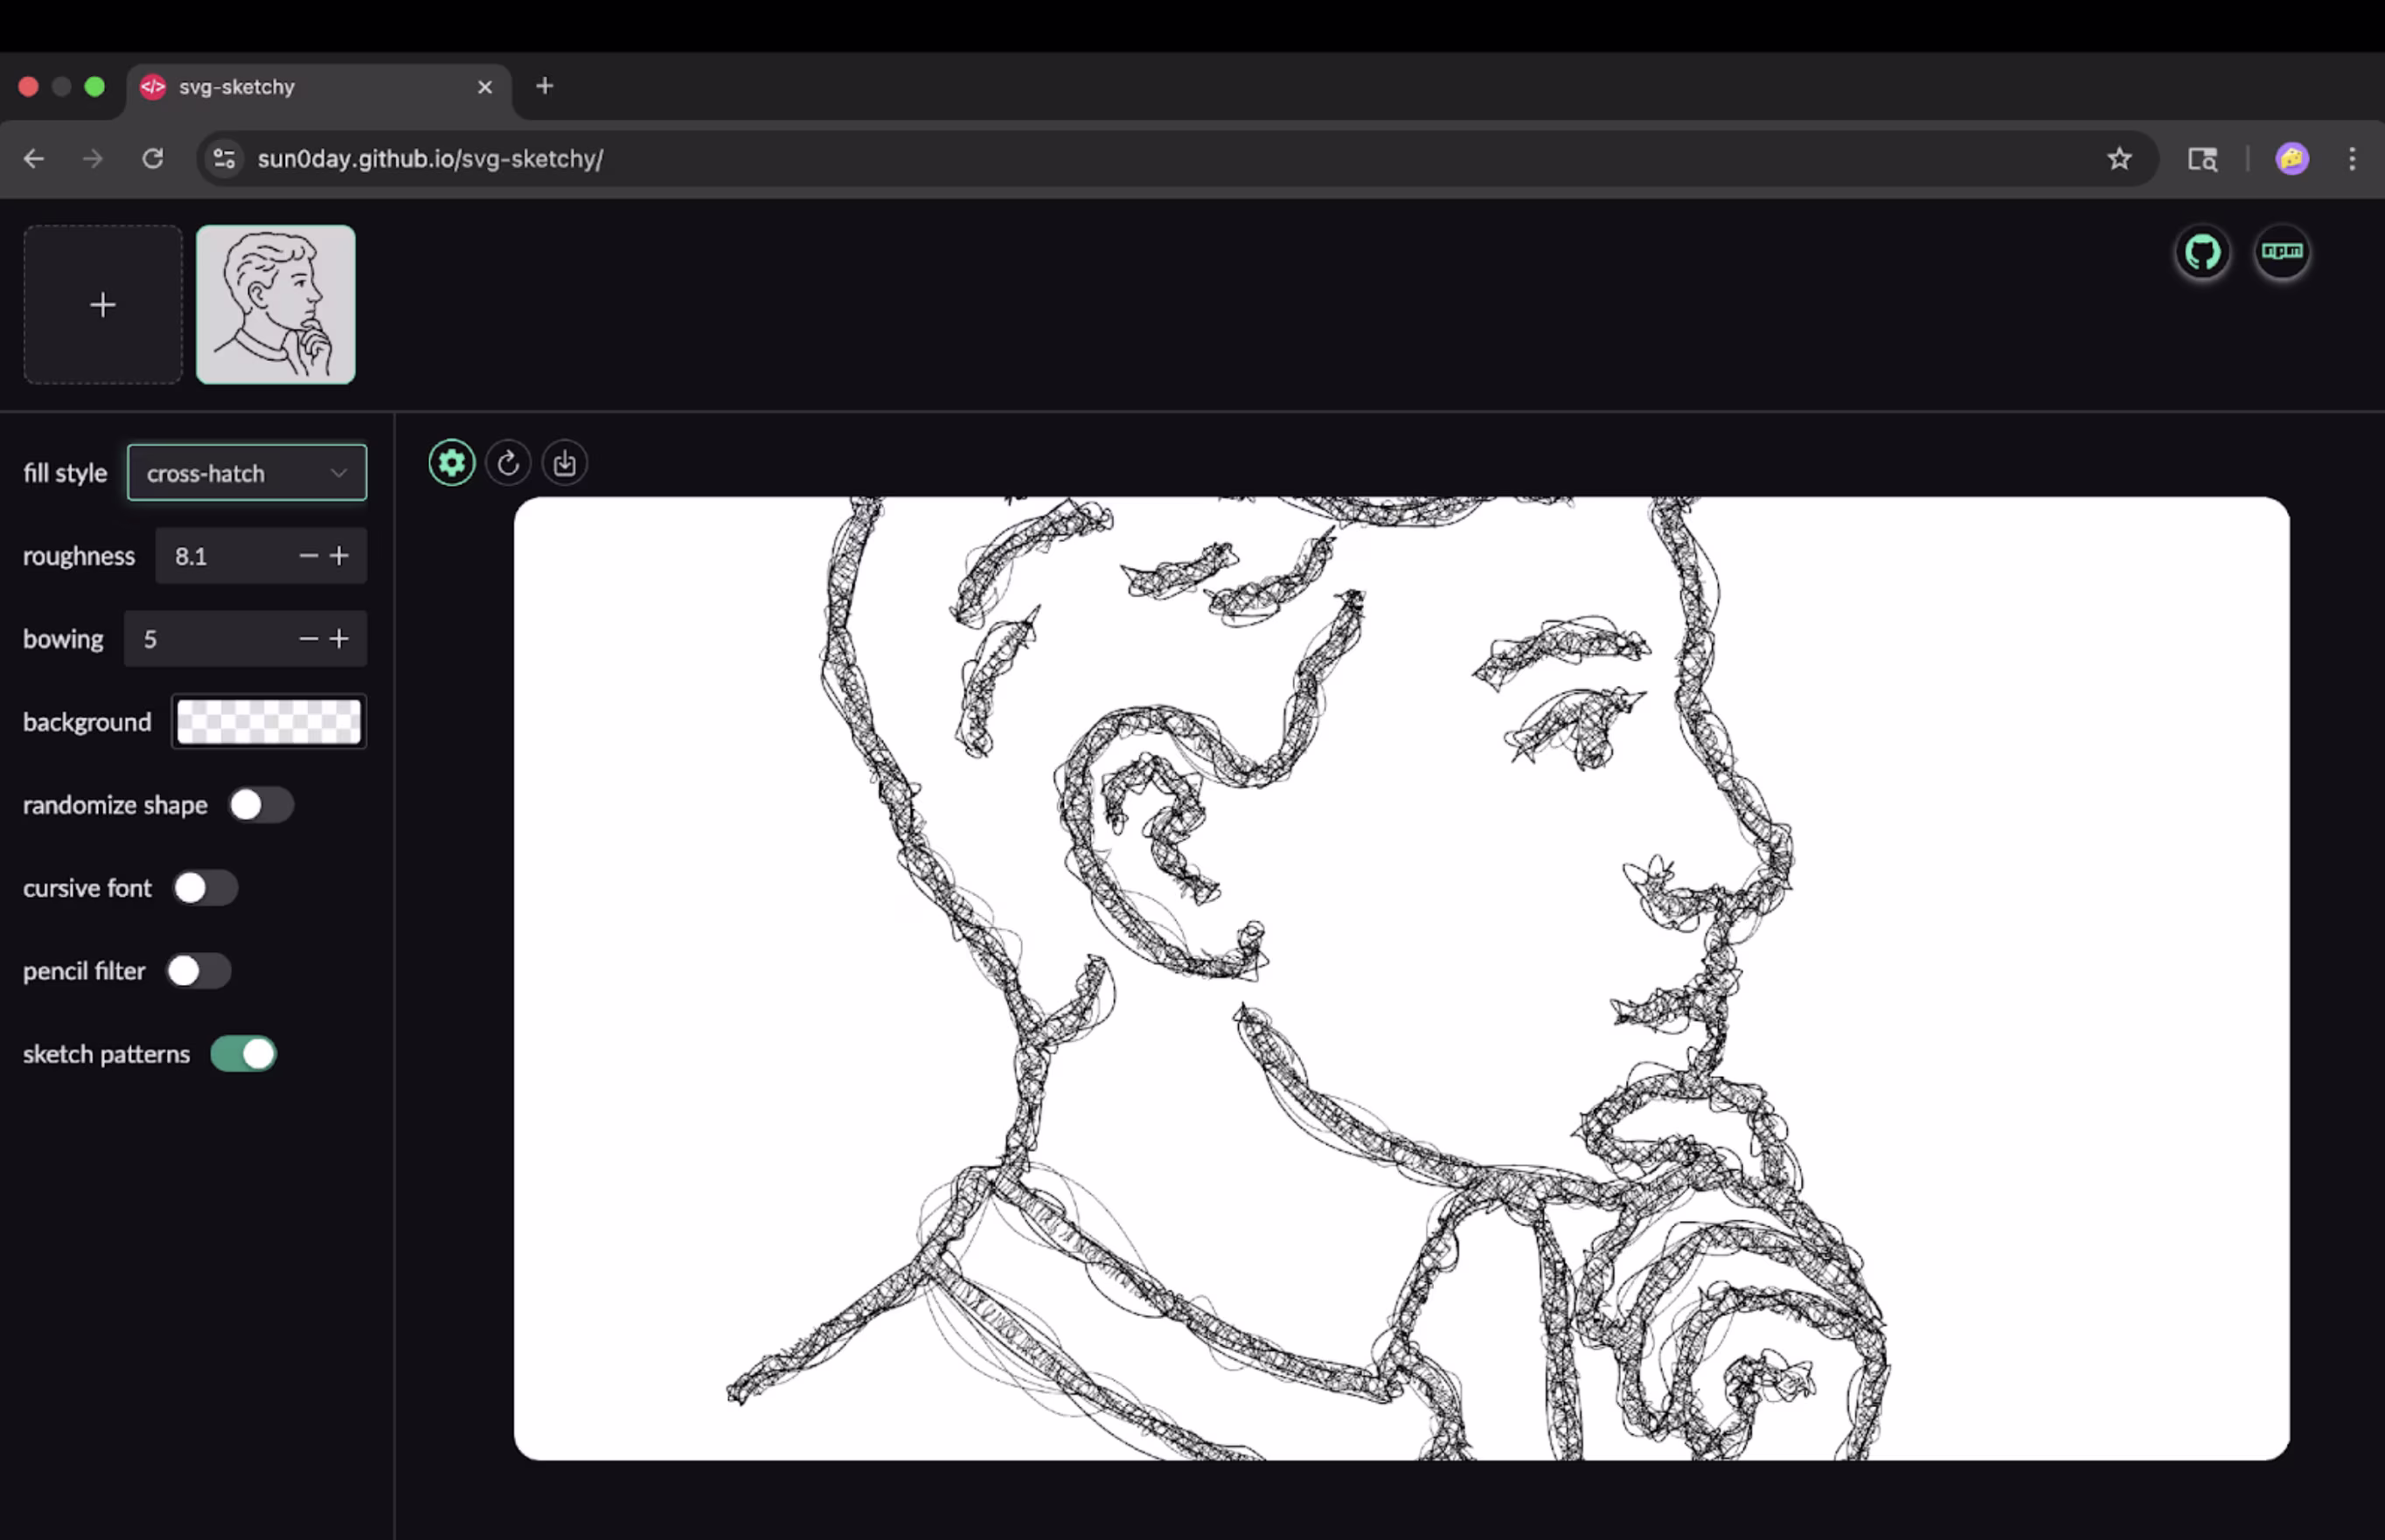Increase roughness with the plus stepper
The height and width of the screenshot is (1540, 2385).
340,556
